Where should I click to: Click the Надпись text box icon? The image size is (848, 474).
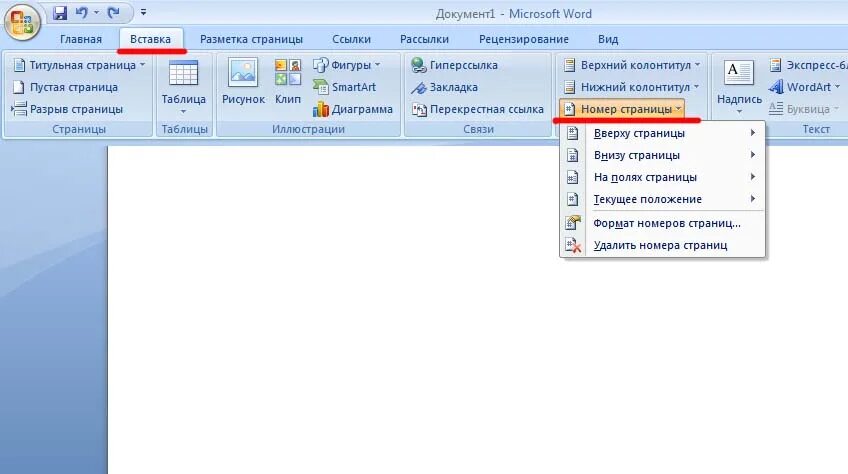[x=739, y=73]
